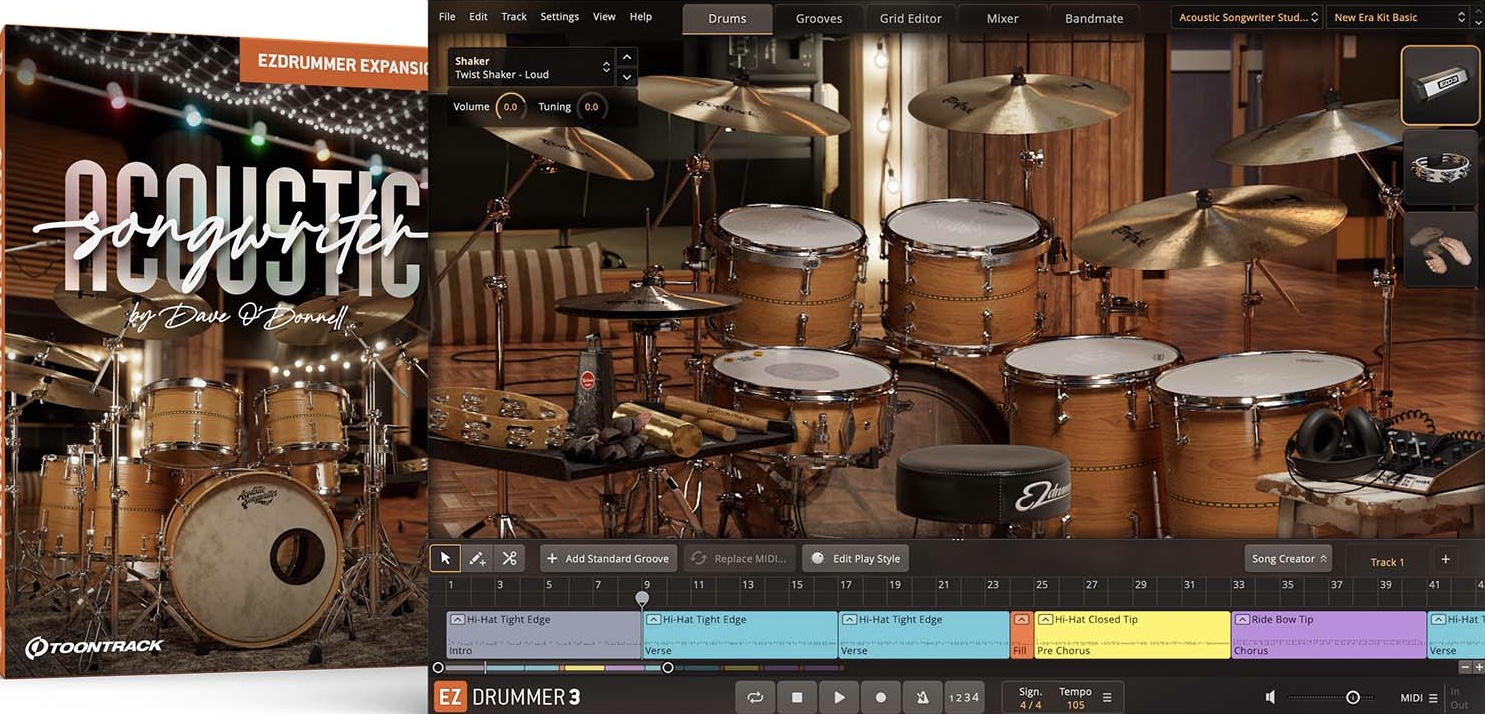
Task: Select the previous shaker articulation arrow
Action: pyautogui.click(x=626, y=57)
